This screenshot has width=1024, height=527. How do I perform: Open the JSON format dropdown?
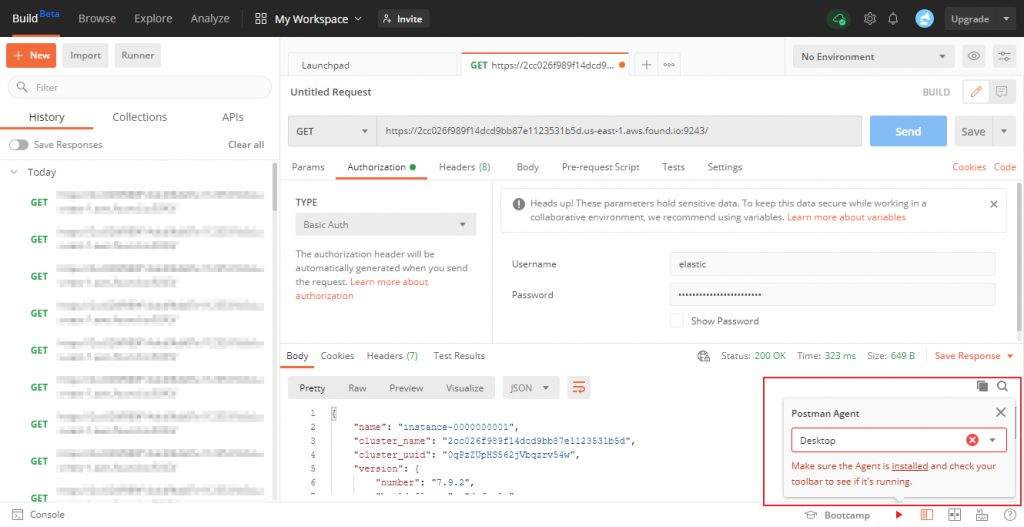tap(530, 388)
